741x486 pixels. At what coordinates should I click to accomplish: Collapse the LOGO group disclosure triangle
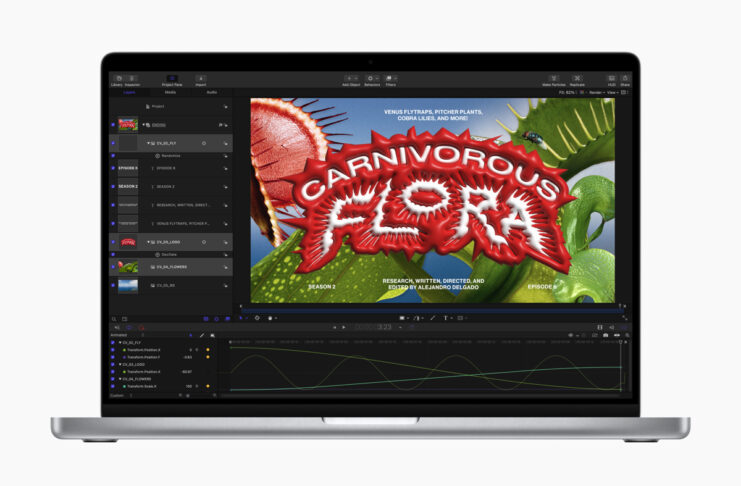(x=148, y=242)
